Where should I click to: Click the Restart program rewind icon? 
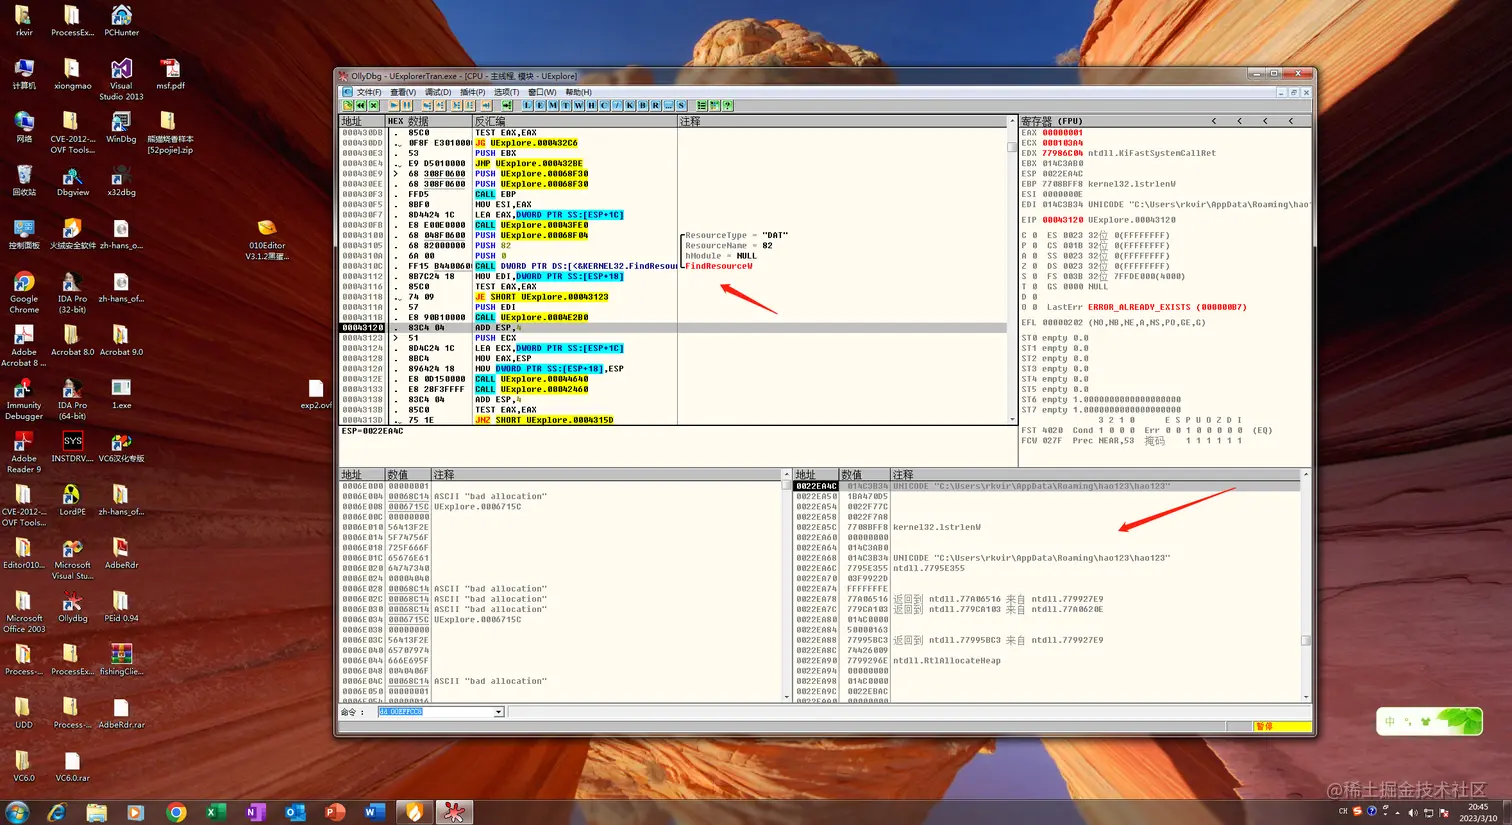click(x=360, y=105)
